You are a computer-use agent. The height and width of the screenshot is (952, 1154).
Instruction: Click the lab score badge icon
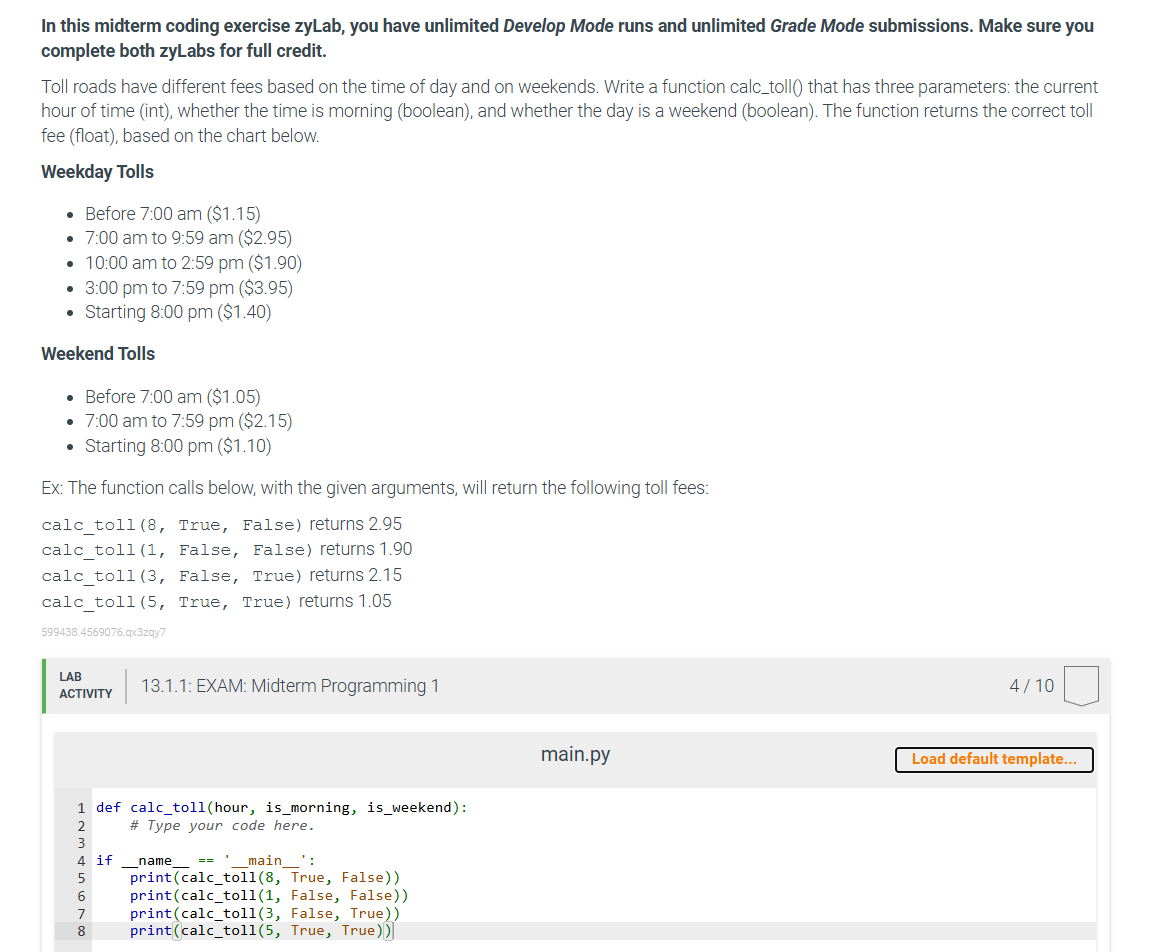coord(1080,686)
